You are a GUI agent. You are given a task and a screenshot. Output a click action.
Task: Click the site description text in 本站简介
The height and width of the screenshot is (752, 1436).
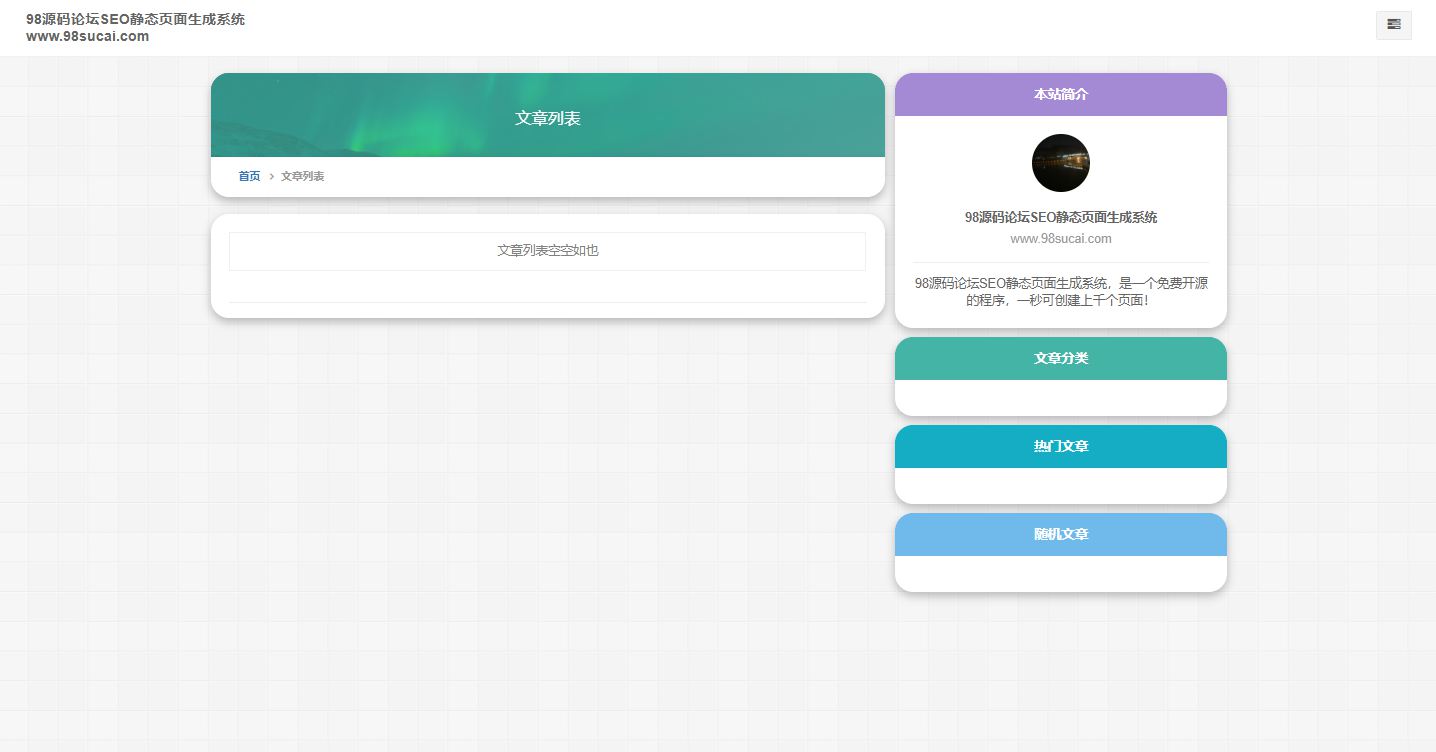(1060, 291)
